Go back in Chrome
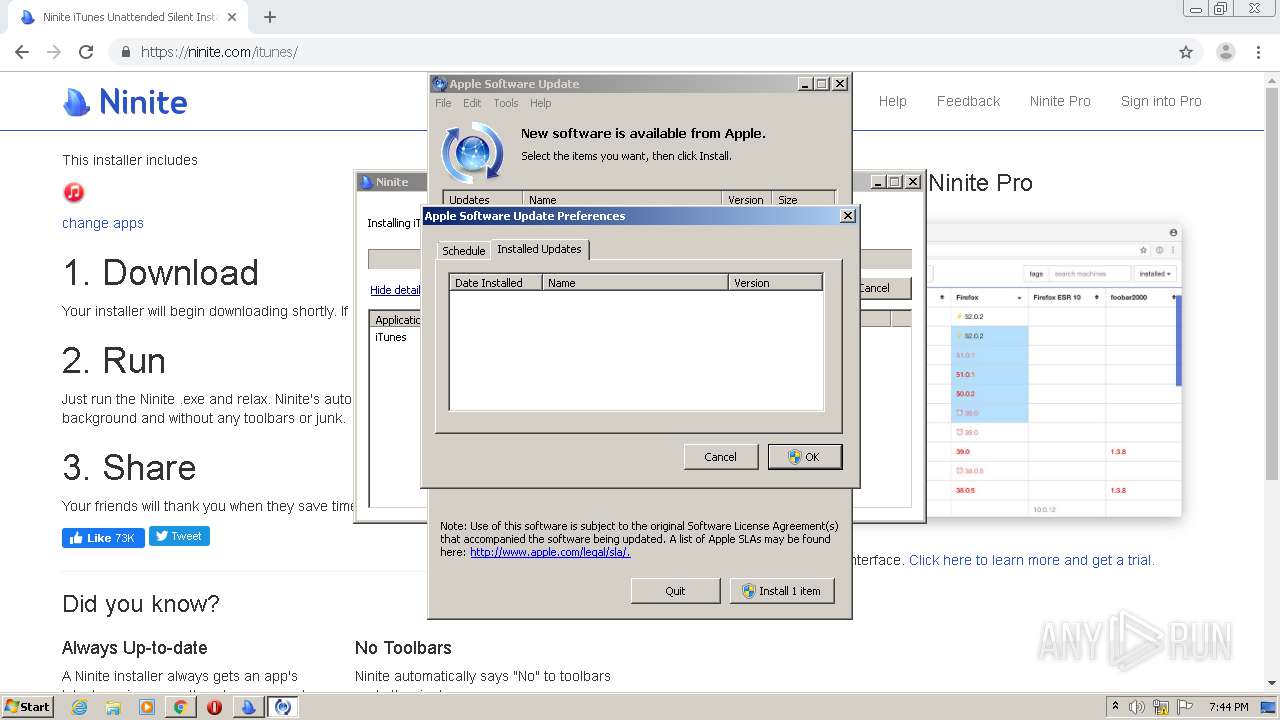Image resolution: width=1280 pixels, height=720 pixels. (x=22, y=52)
